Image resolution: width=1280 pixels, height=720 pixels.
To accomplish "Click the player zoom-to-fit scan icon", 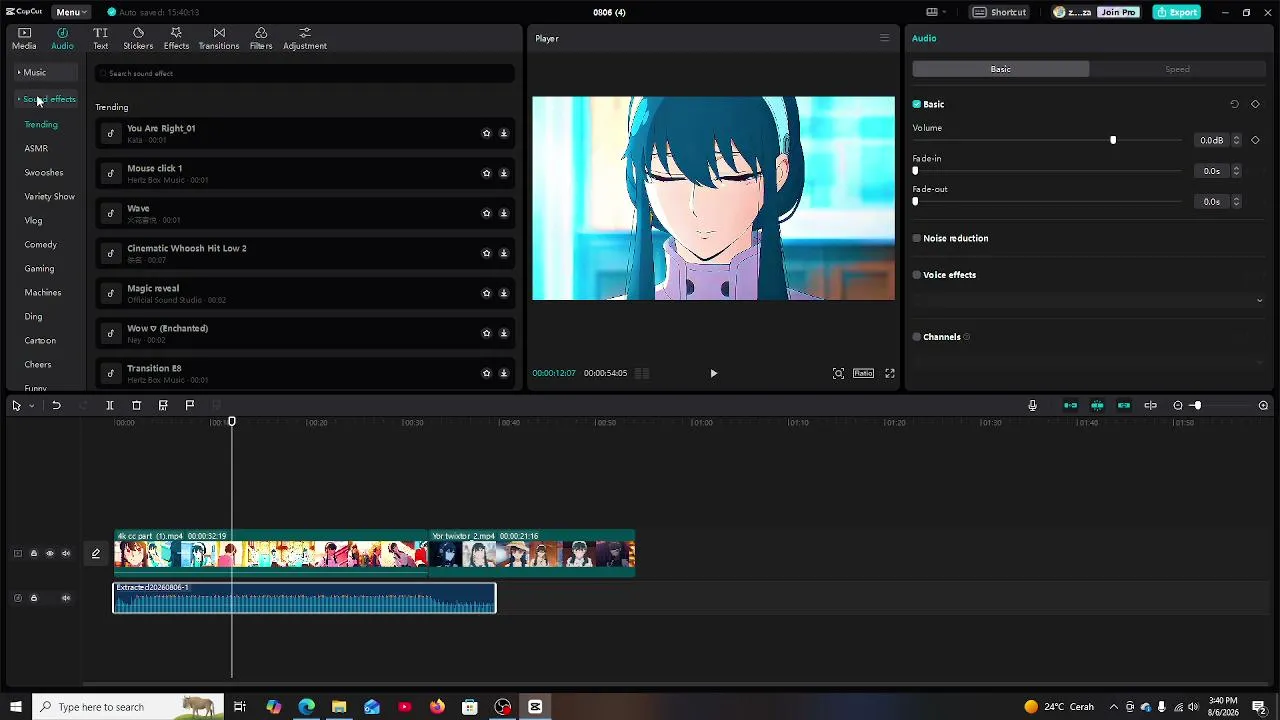I will (838, 373).
